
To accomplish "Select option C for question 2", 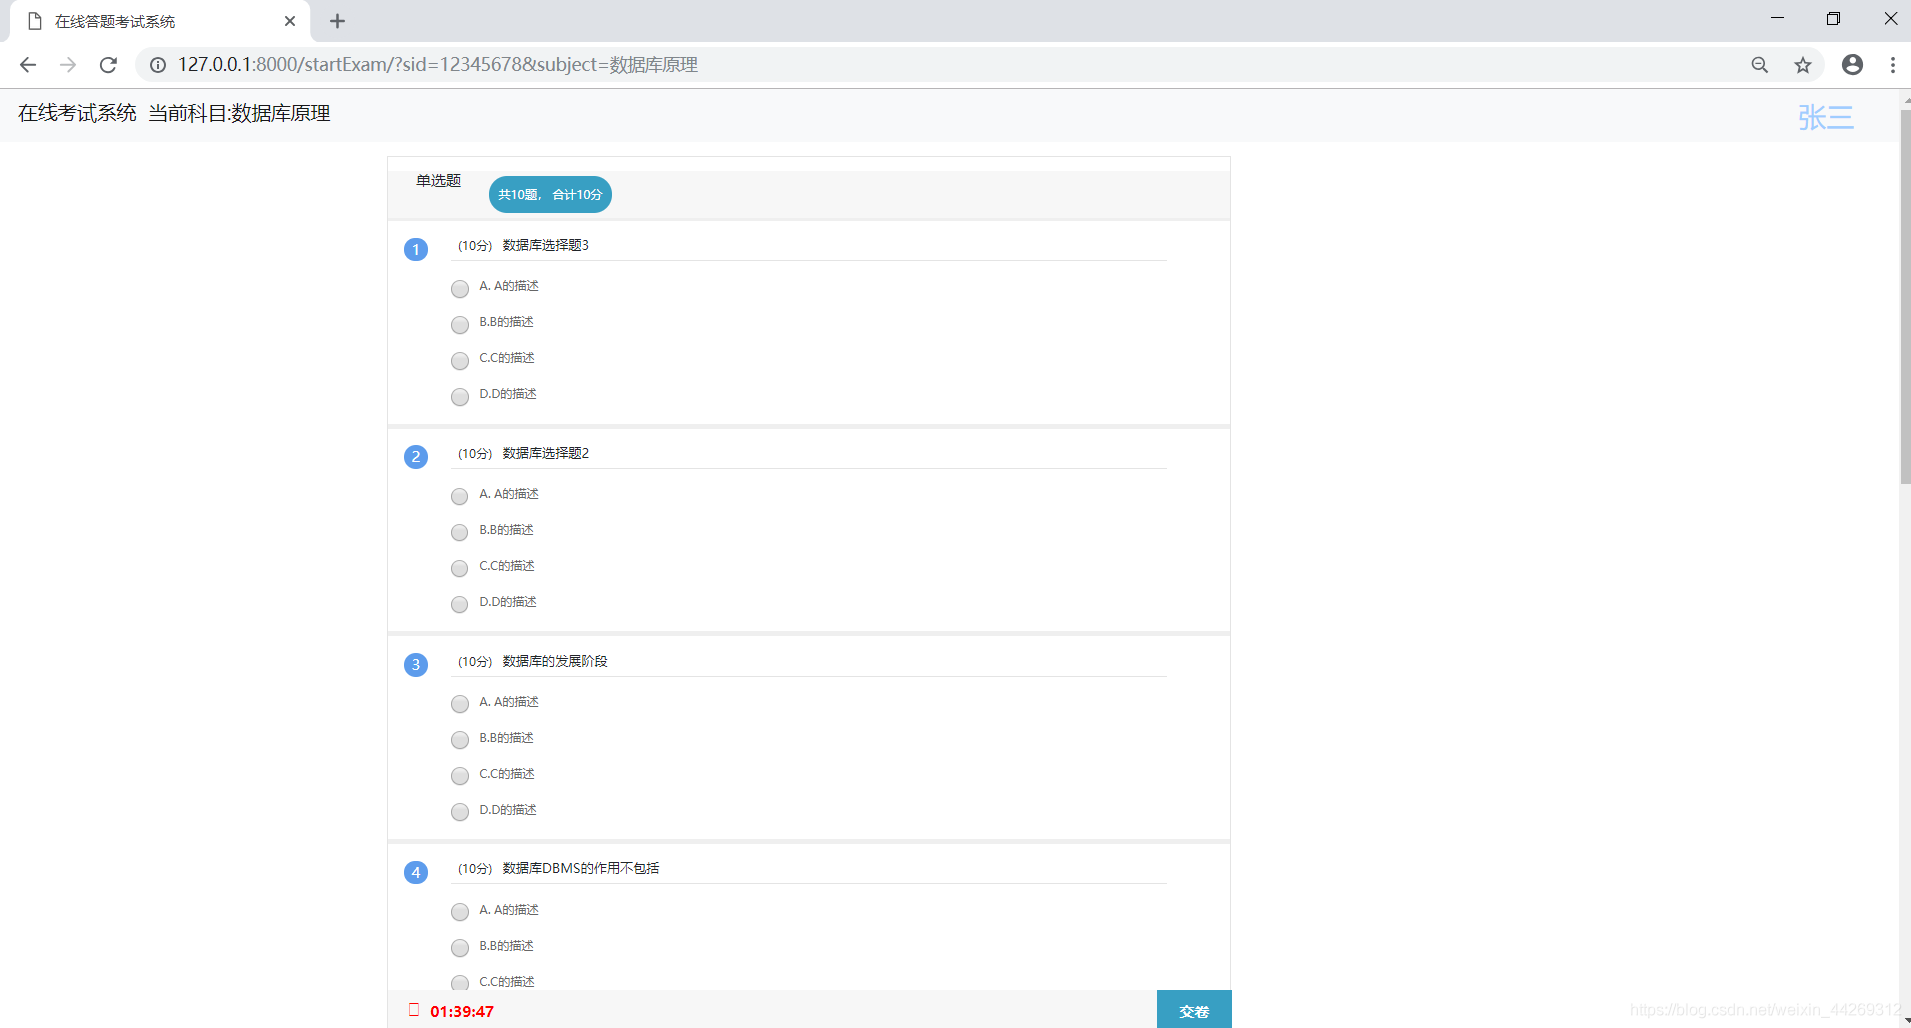I will point(459,568).
